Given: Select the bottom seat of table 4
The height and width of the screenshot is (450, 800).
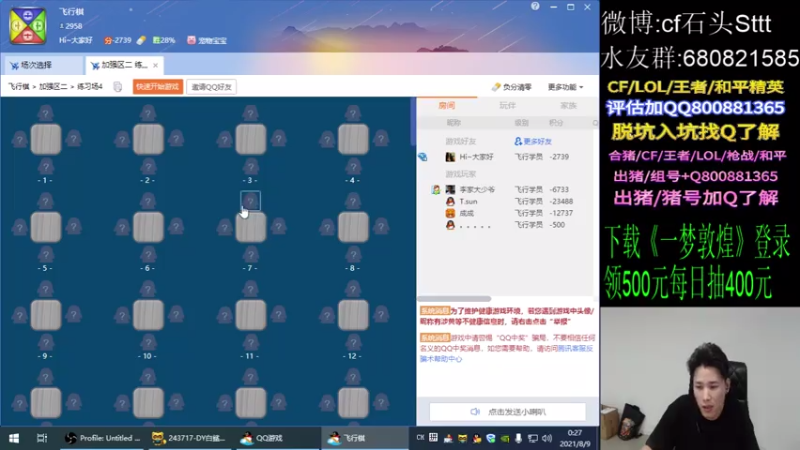Looking at the screenshot, I should 353,167.
